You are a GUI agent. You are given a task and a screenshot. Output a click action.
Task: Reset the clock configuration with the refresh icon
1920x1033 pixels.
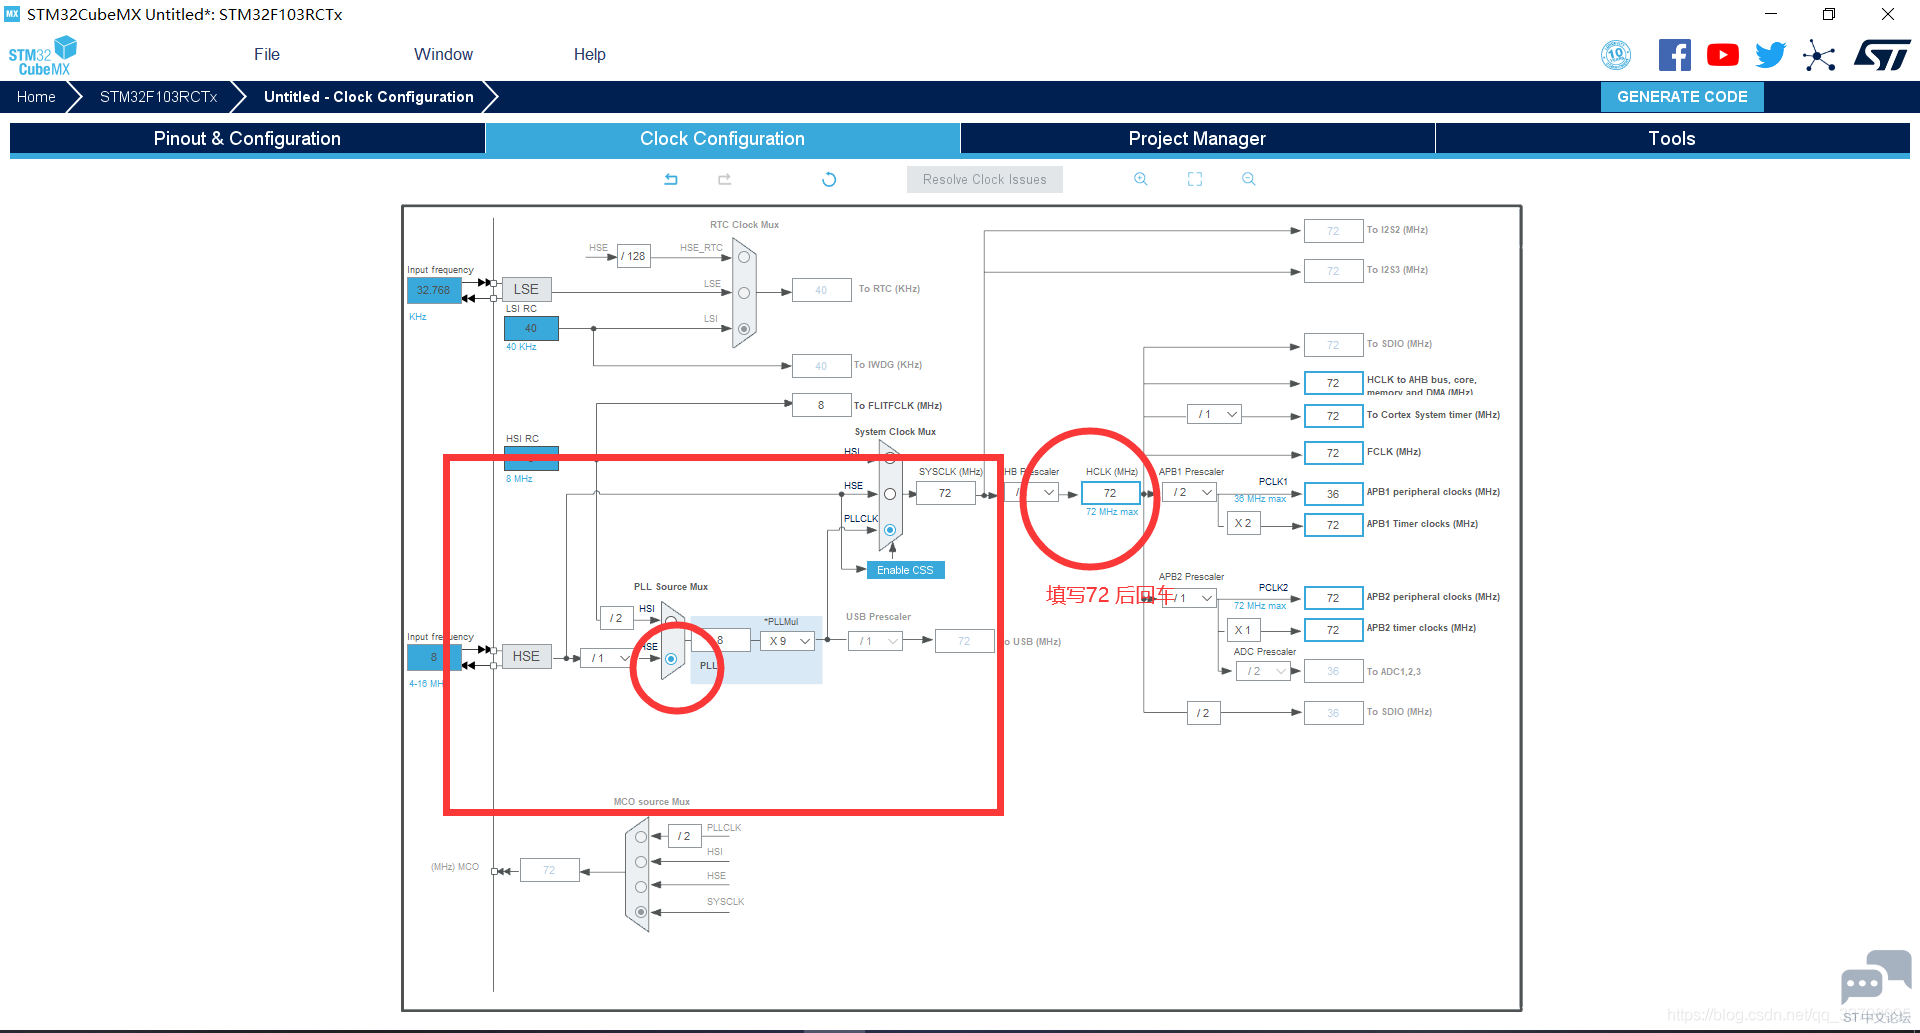coord(829,179)
